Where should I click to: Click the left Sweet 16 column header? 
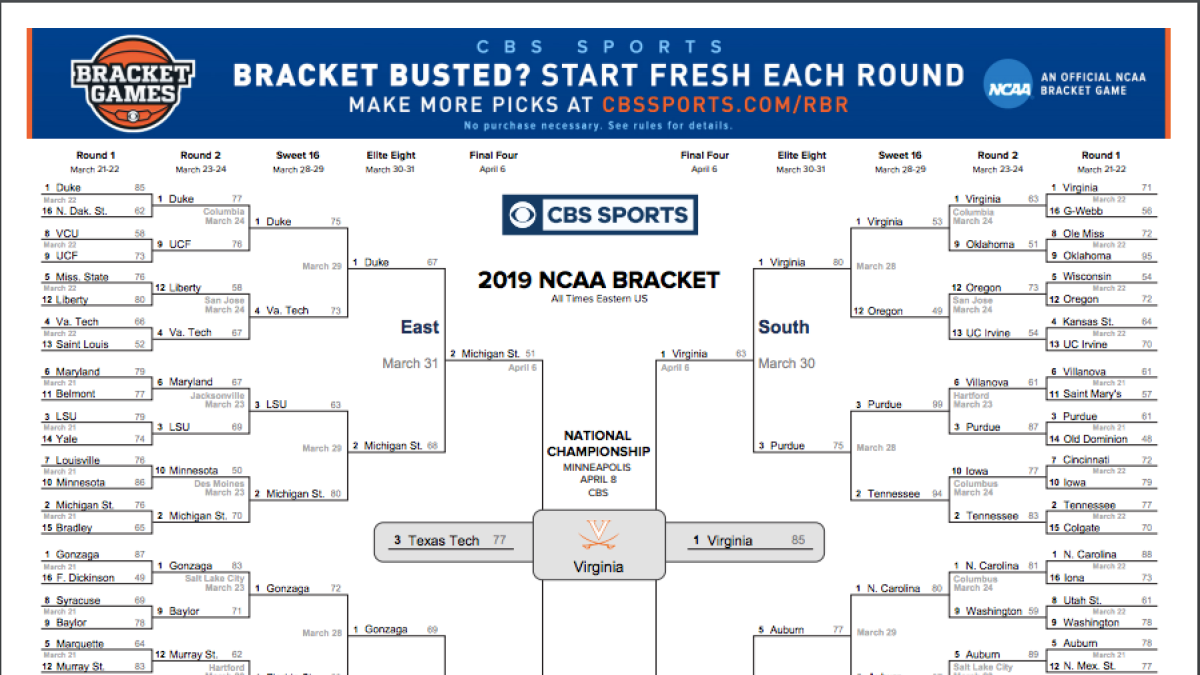[x=298, y=155]
